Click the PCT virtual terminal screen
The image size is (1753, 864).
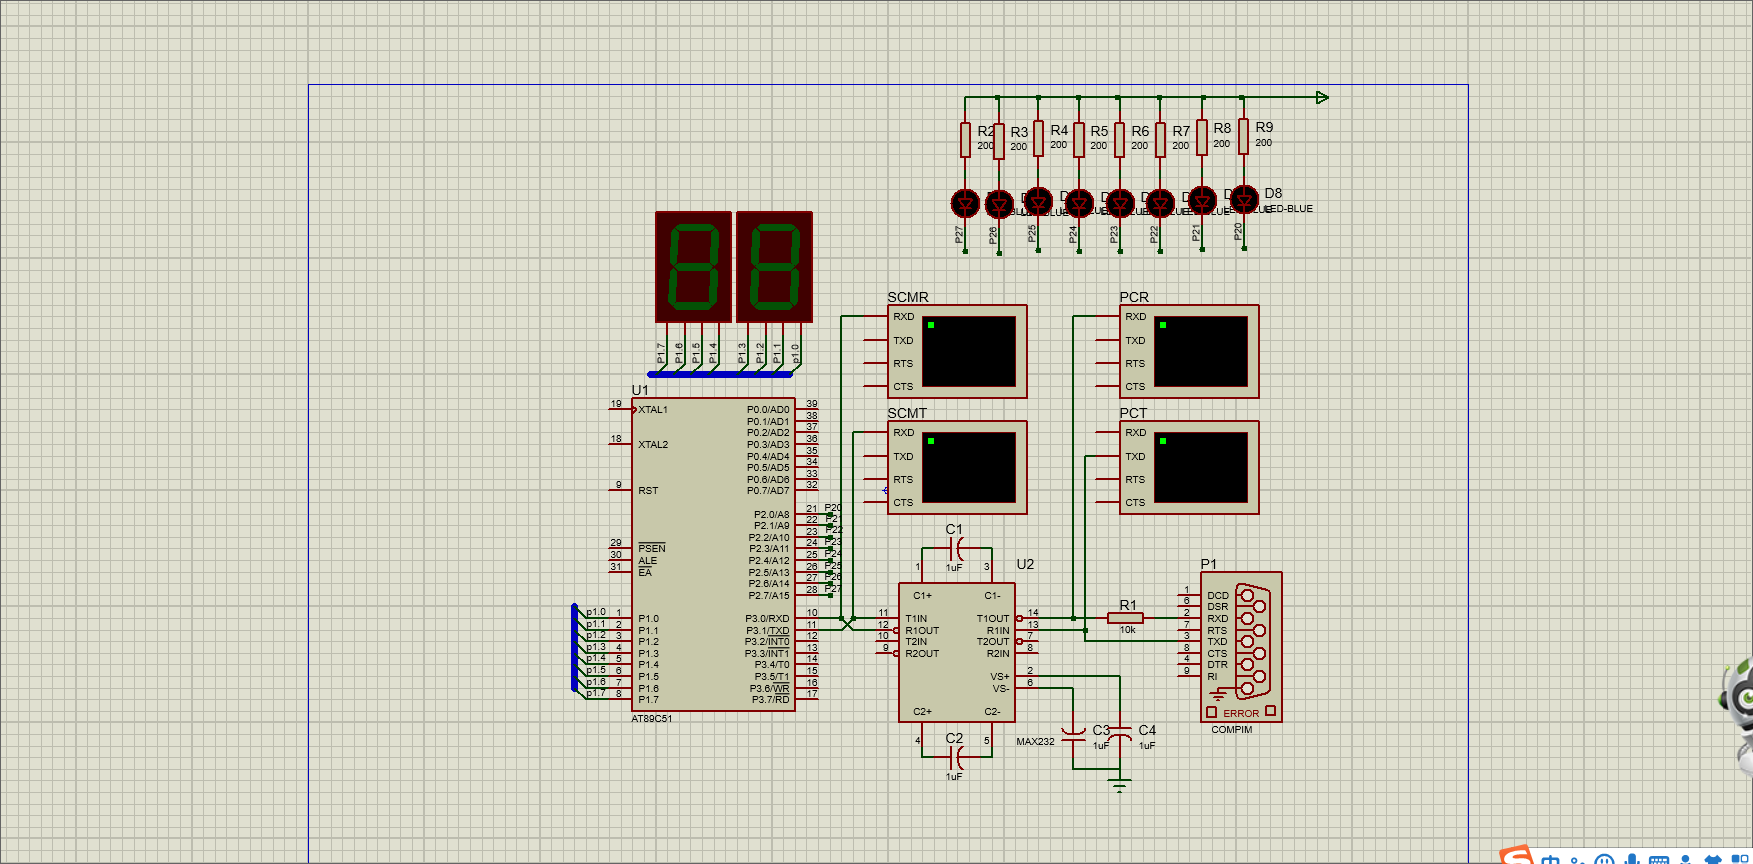point(1201,467)
